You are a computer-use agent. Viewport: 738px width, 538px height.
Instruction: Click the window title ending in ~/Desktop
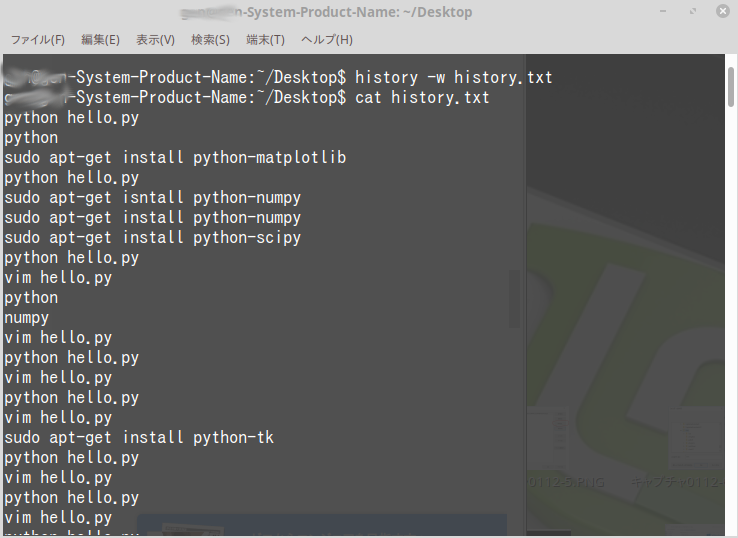point(326,12)
